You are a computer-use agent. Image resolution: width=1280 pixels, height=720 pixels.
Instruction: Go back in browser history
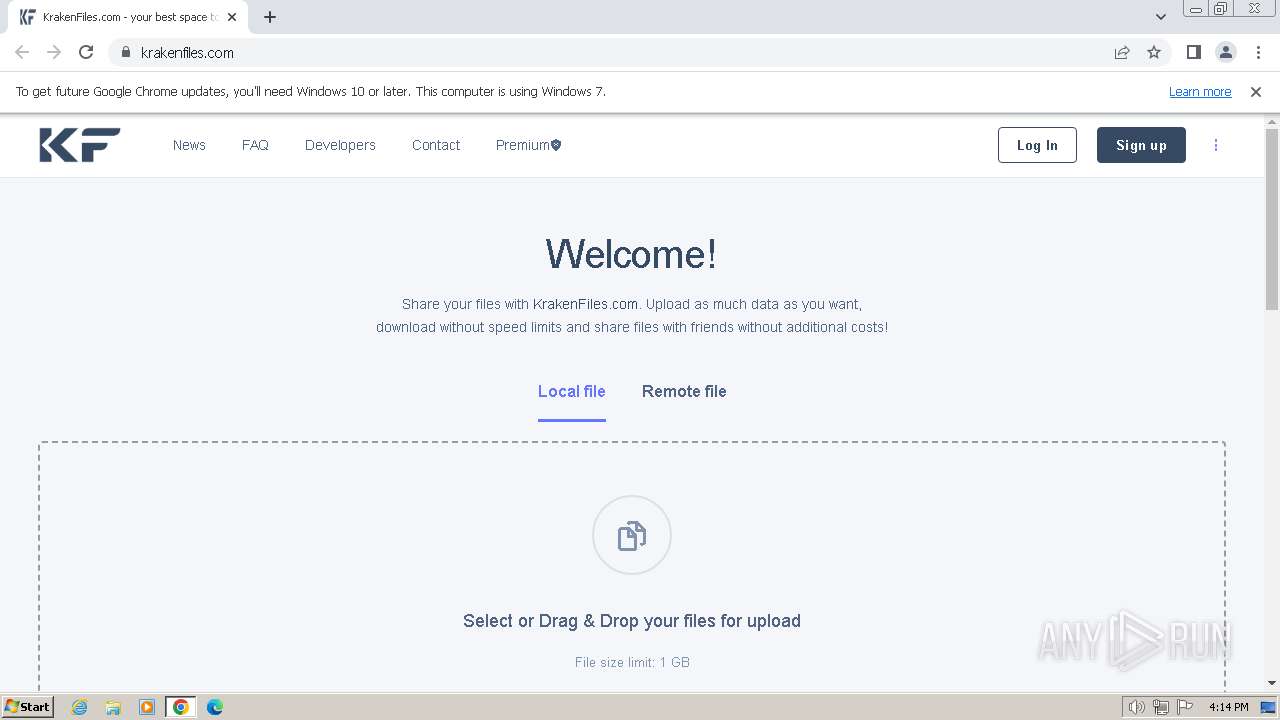coord(22,52)
